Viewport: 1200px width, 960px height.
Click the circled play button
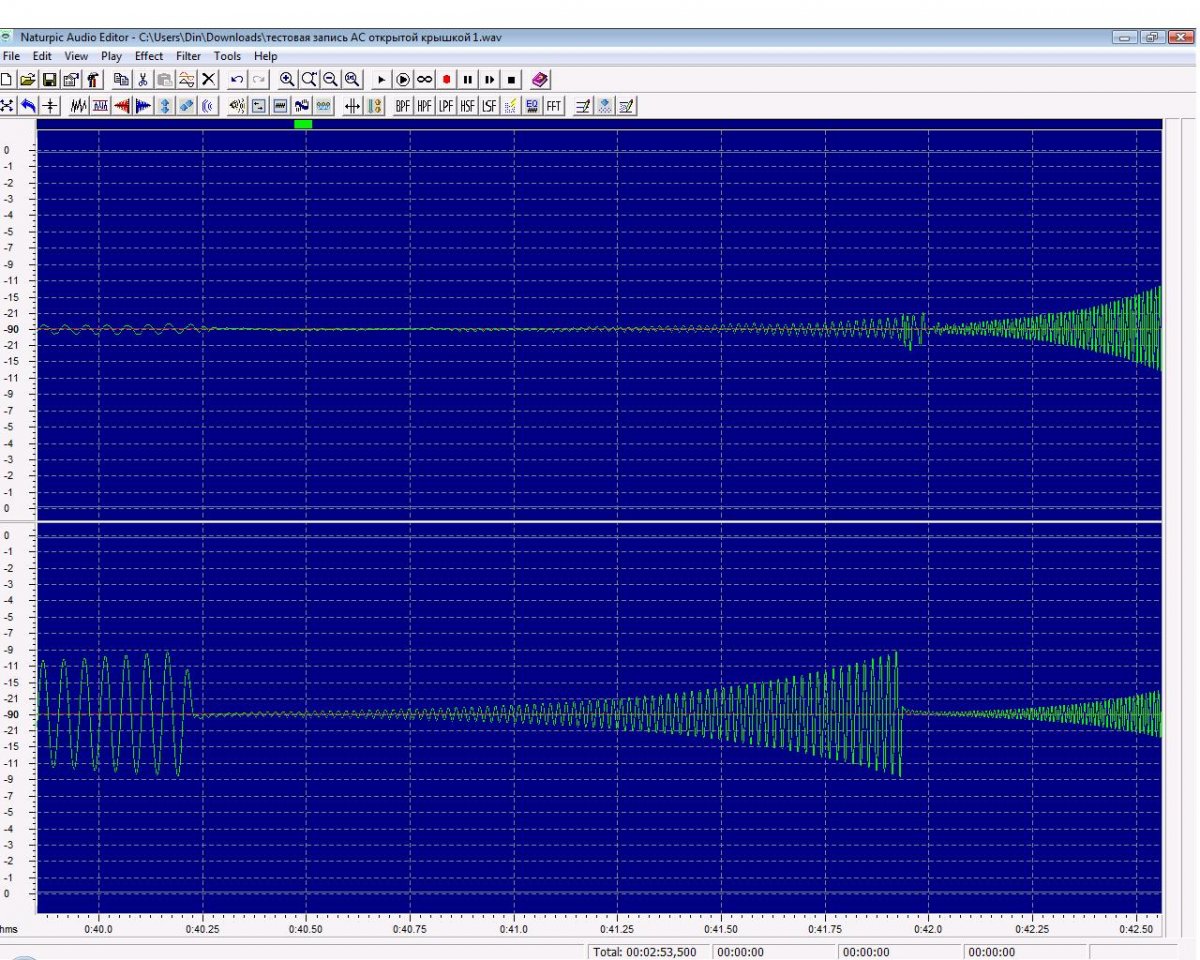click(x=403, y=79)
